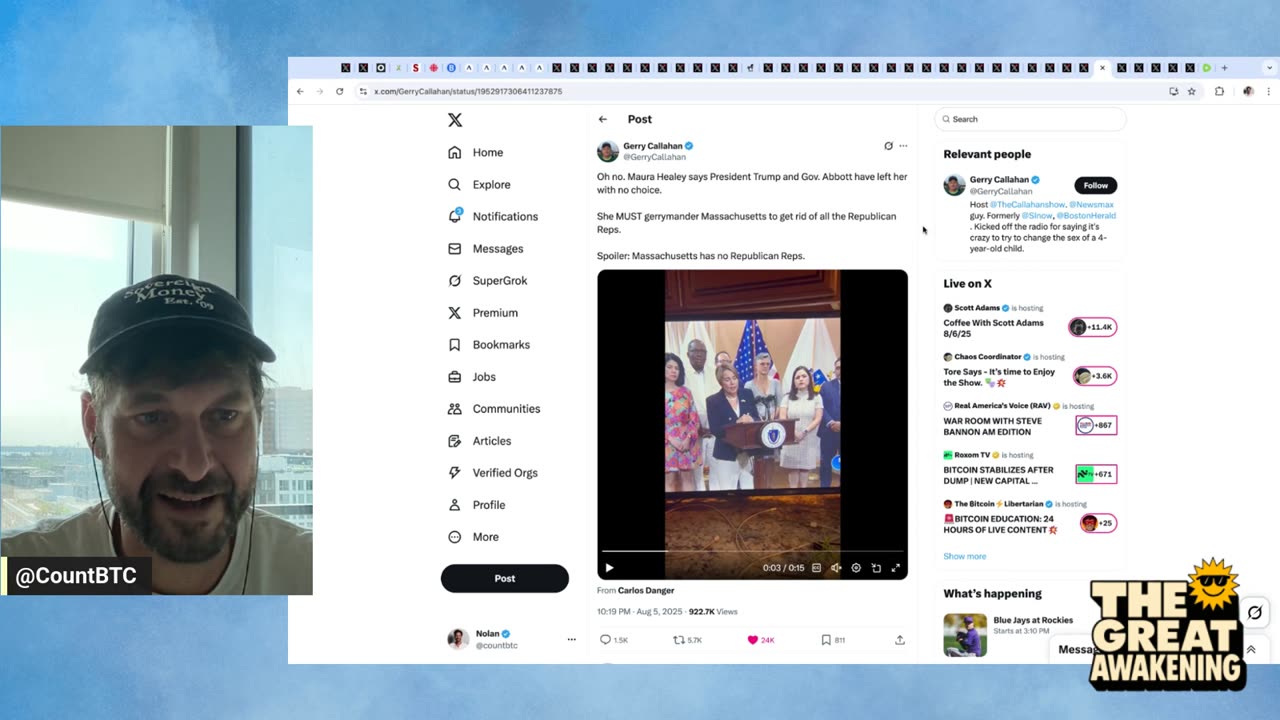This screenshot has height=720, width=1280.
Task: Open SuperGrok from the sidebar
Action: [487, 280]
